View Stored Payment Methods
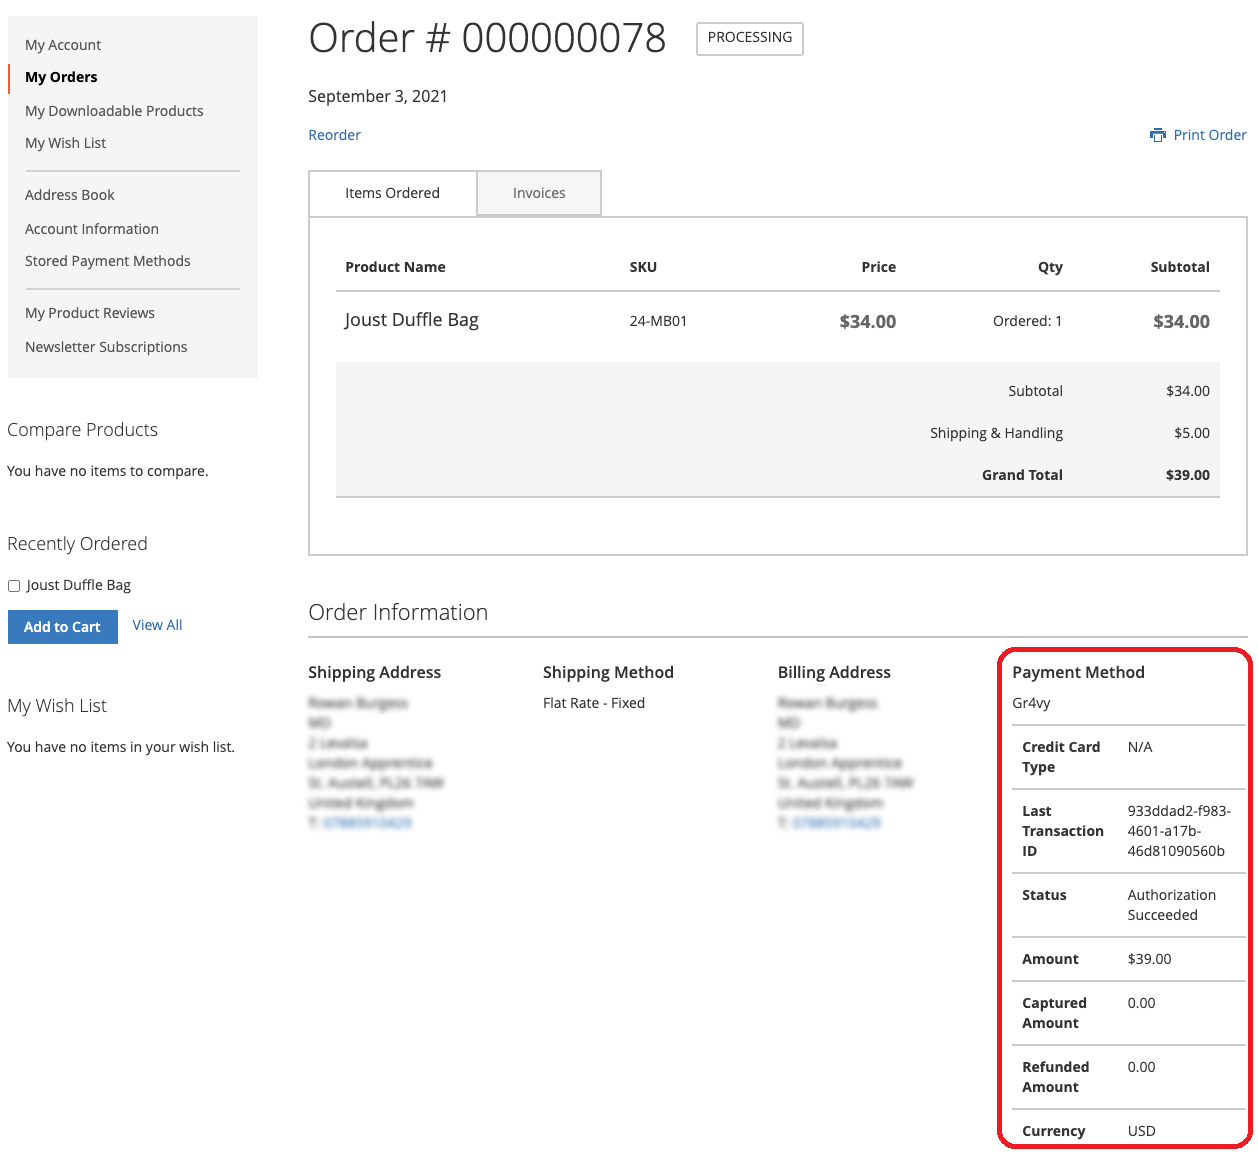1258x1156 pixels. (107, 260)
